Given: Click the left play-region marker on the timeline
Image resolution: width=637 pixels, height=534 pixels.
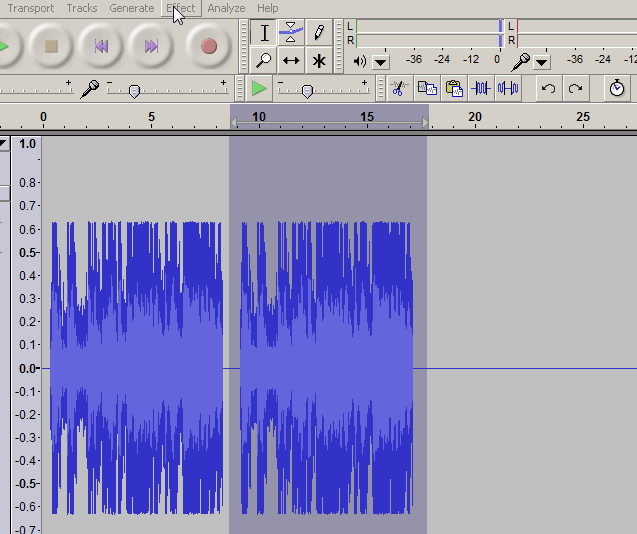Looking at the screenshot, I should [x=234, y=122].
